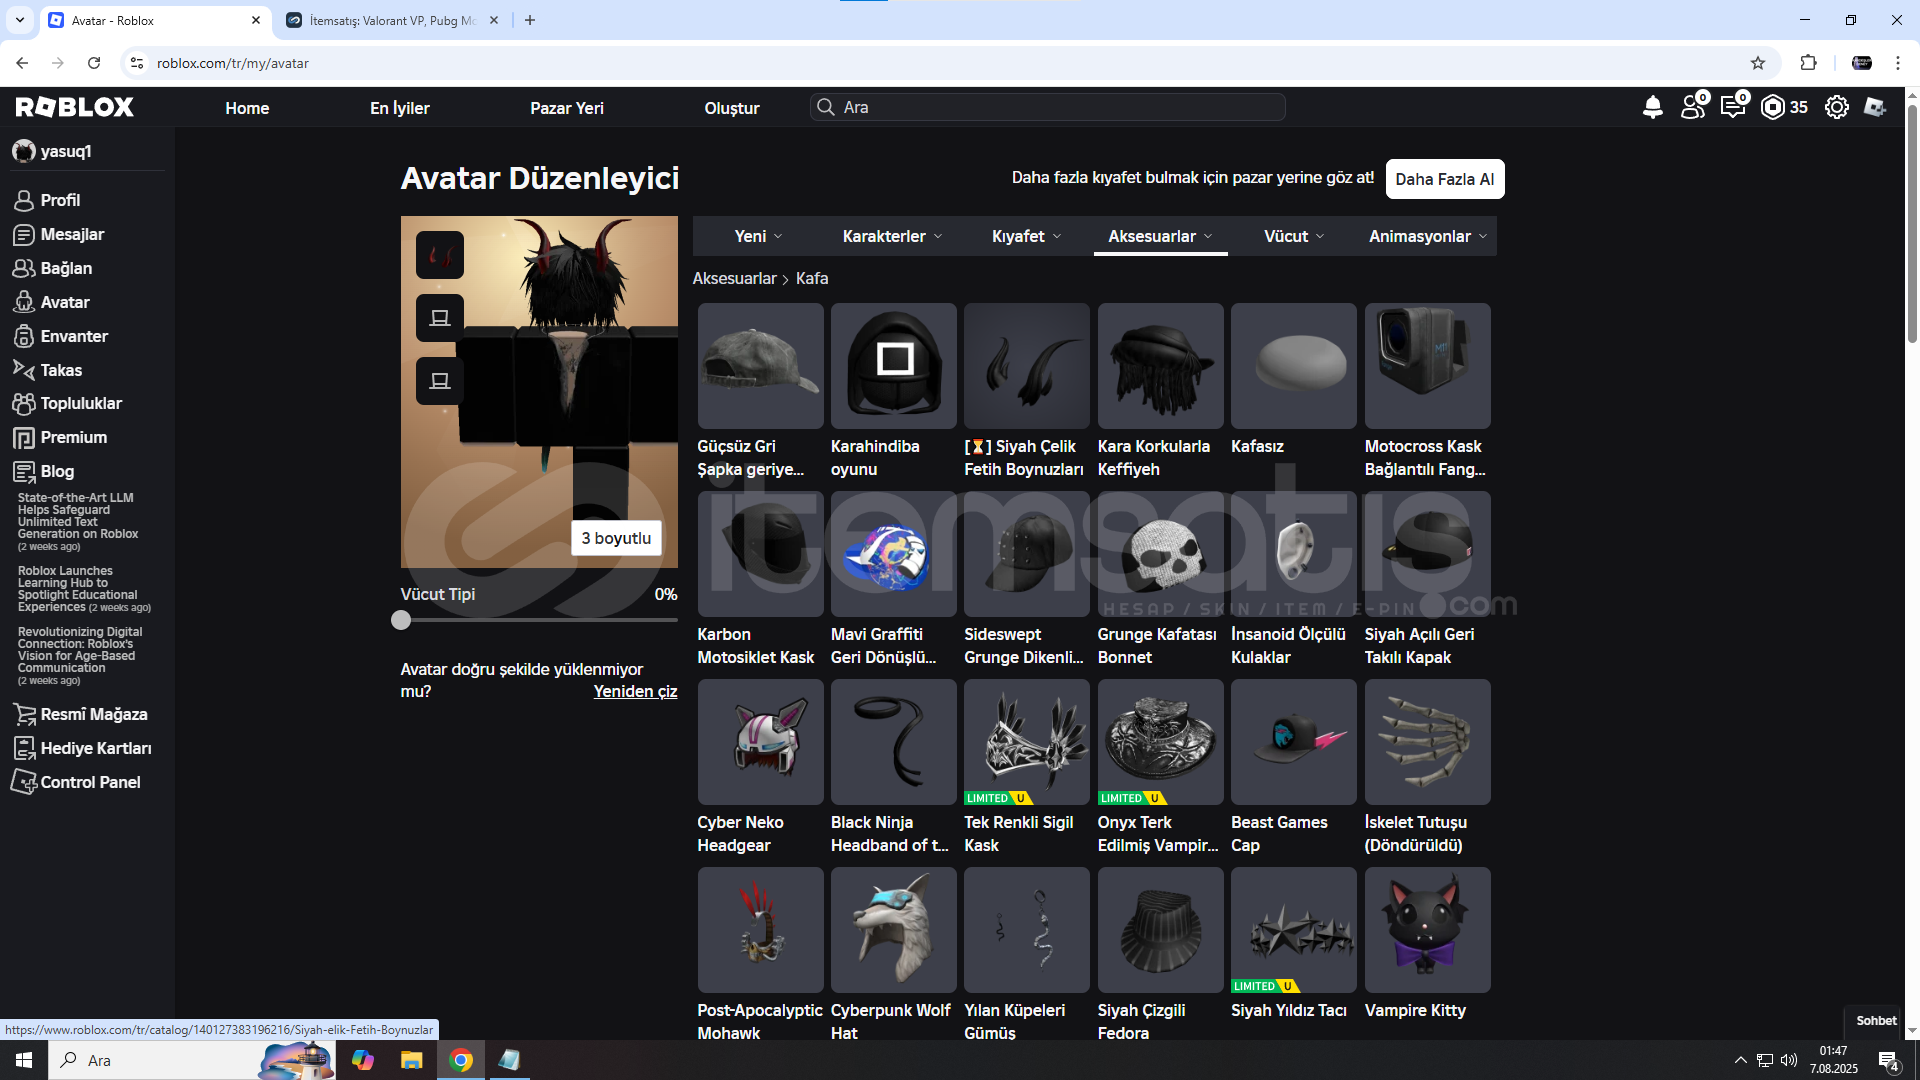Open the Windows notification center
This screenshot has width=1920, height=1080.
1889,1061
